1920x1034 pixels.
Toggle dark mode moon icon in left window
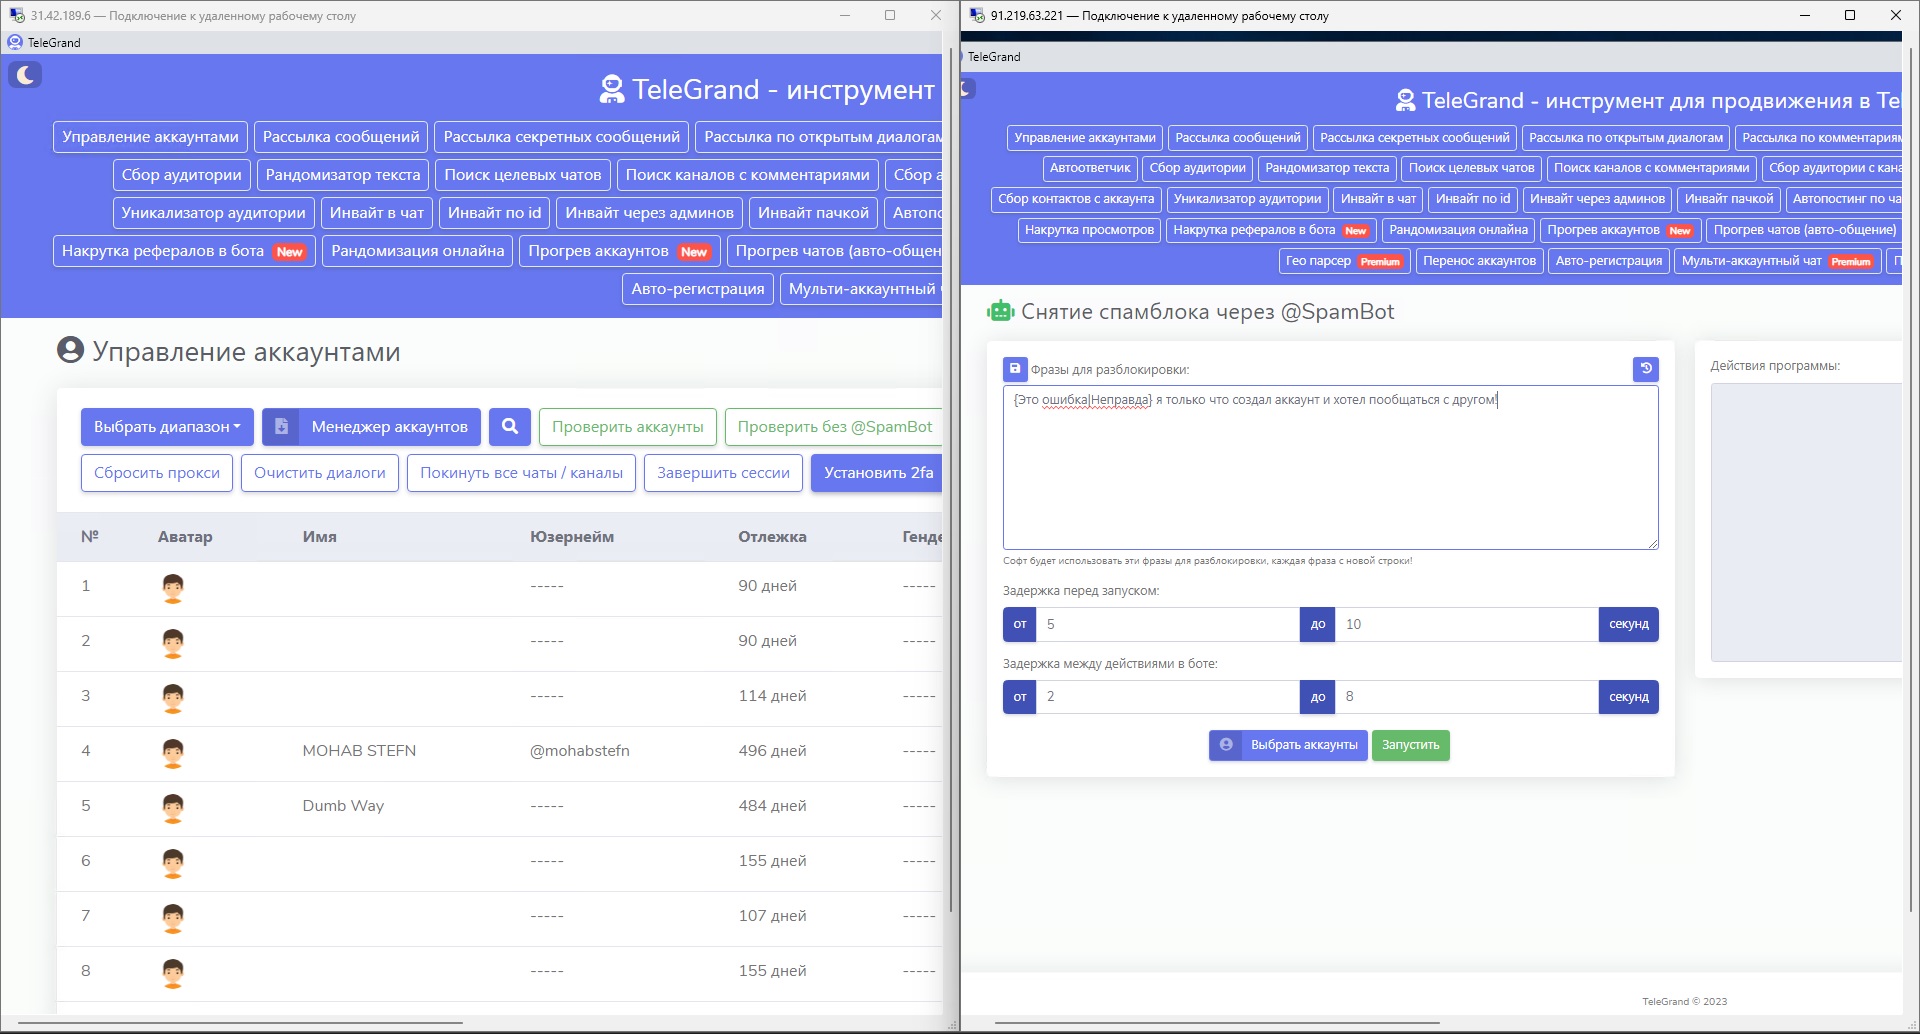tap(25, 74)
